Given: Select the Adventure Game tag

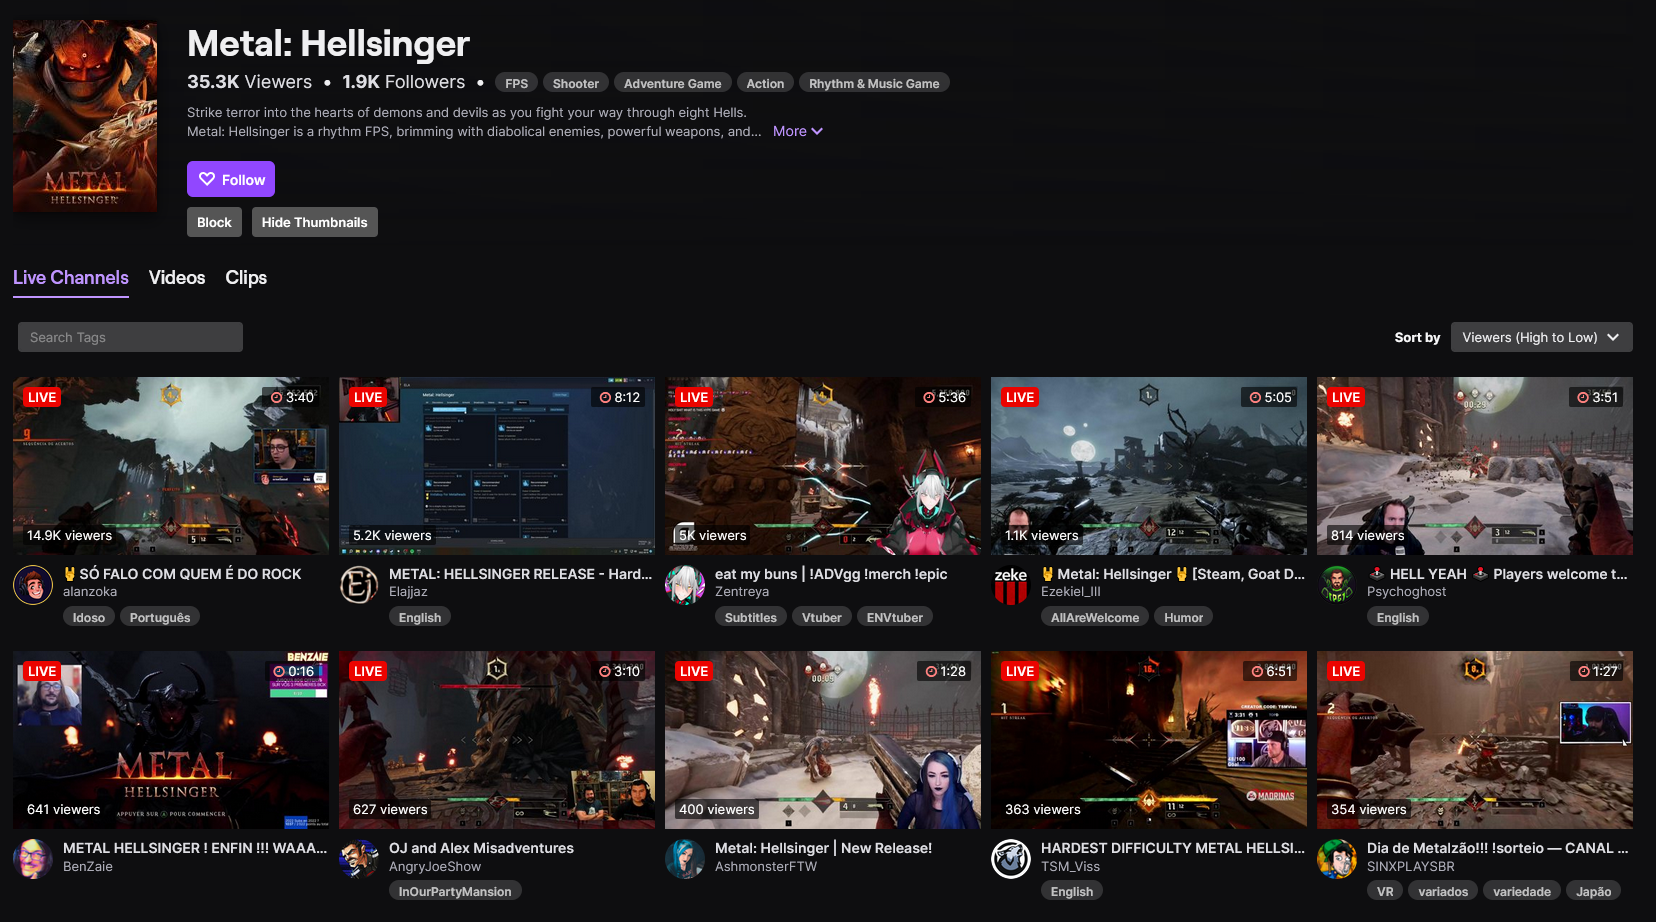Looking at the screenshot, I should [x=673, y=83].
